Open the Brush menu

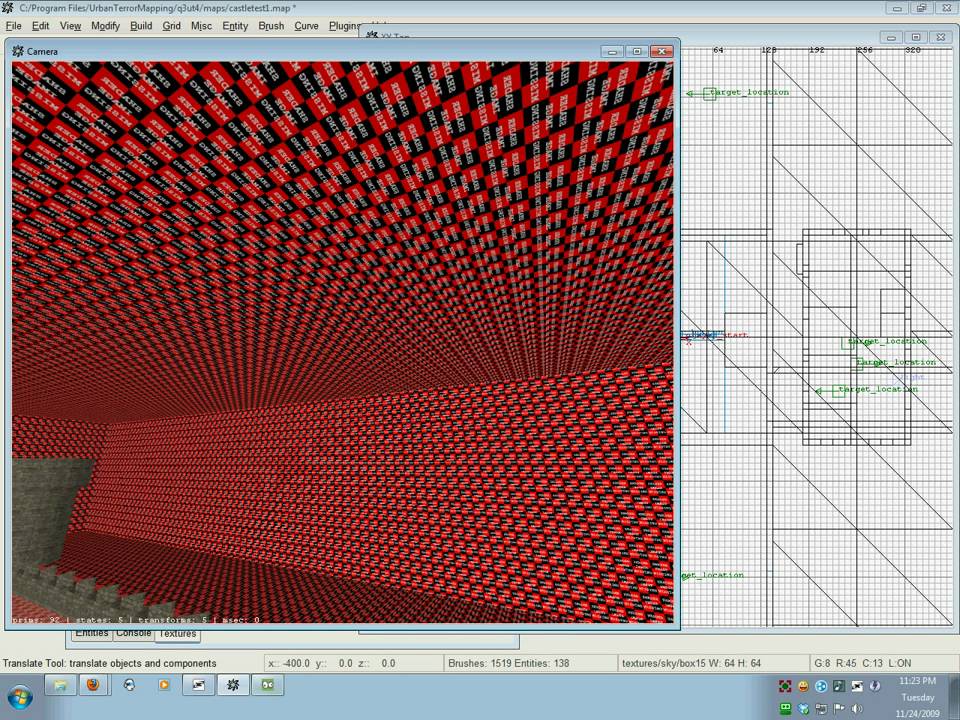pyautogui.click(x=271, y=26)
